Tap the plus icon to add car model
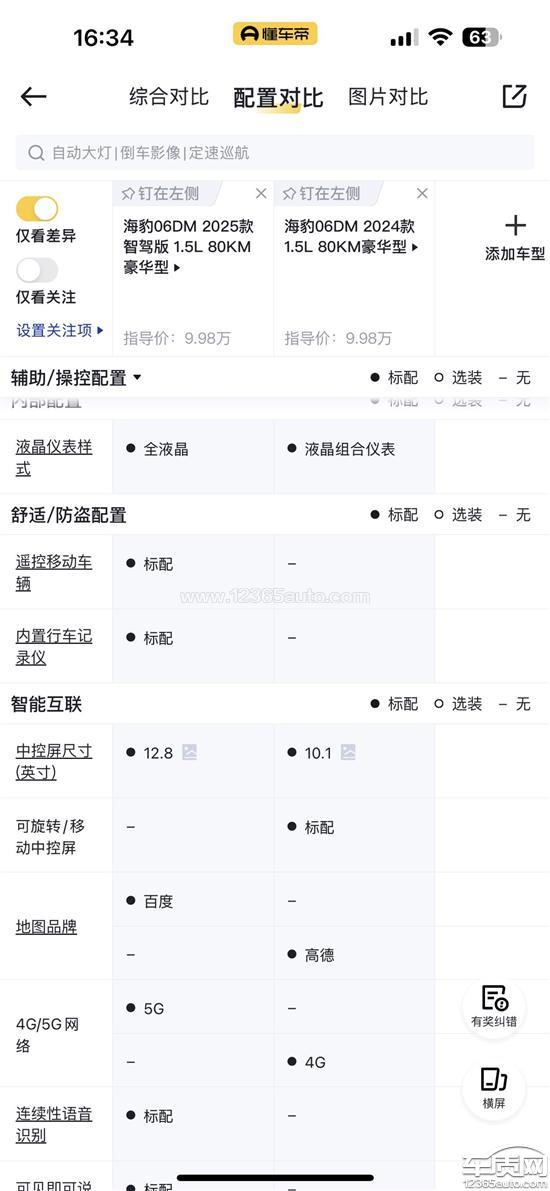The height and width of the screenshot is (1191, 550). (515, 226)
